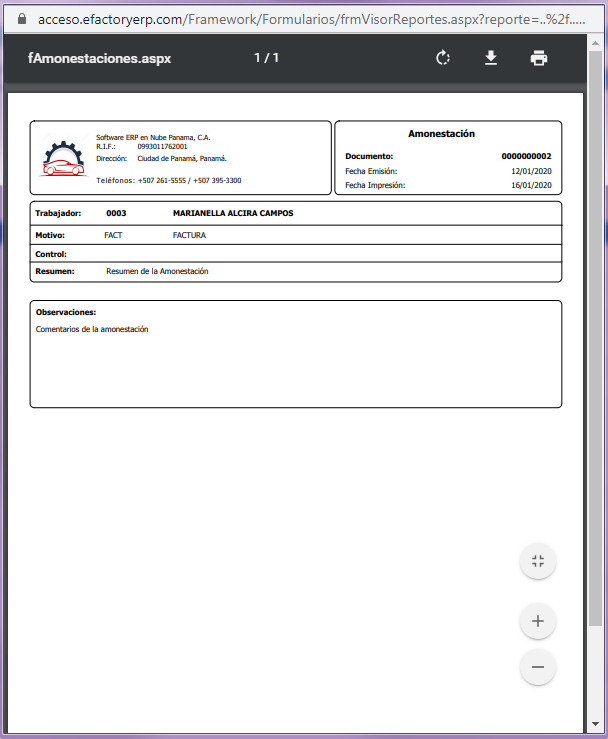Click Comentarios de la amonestación text

coord(92,329)
